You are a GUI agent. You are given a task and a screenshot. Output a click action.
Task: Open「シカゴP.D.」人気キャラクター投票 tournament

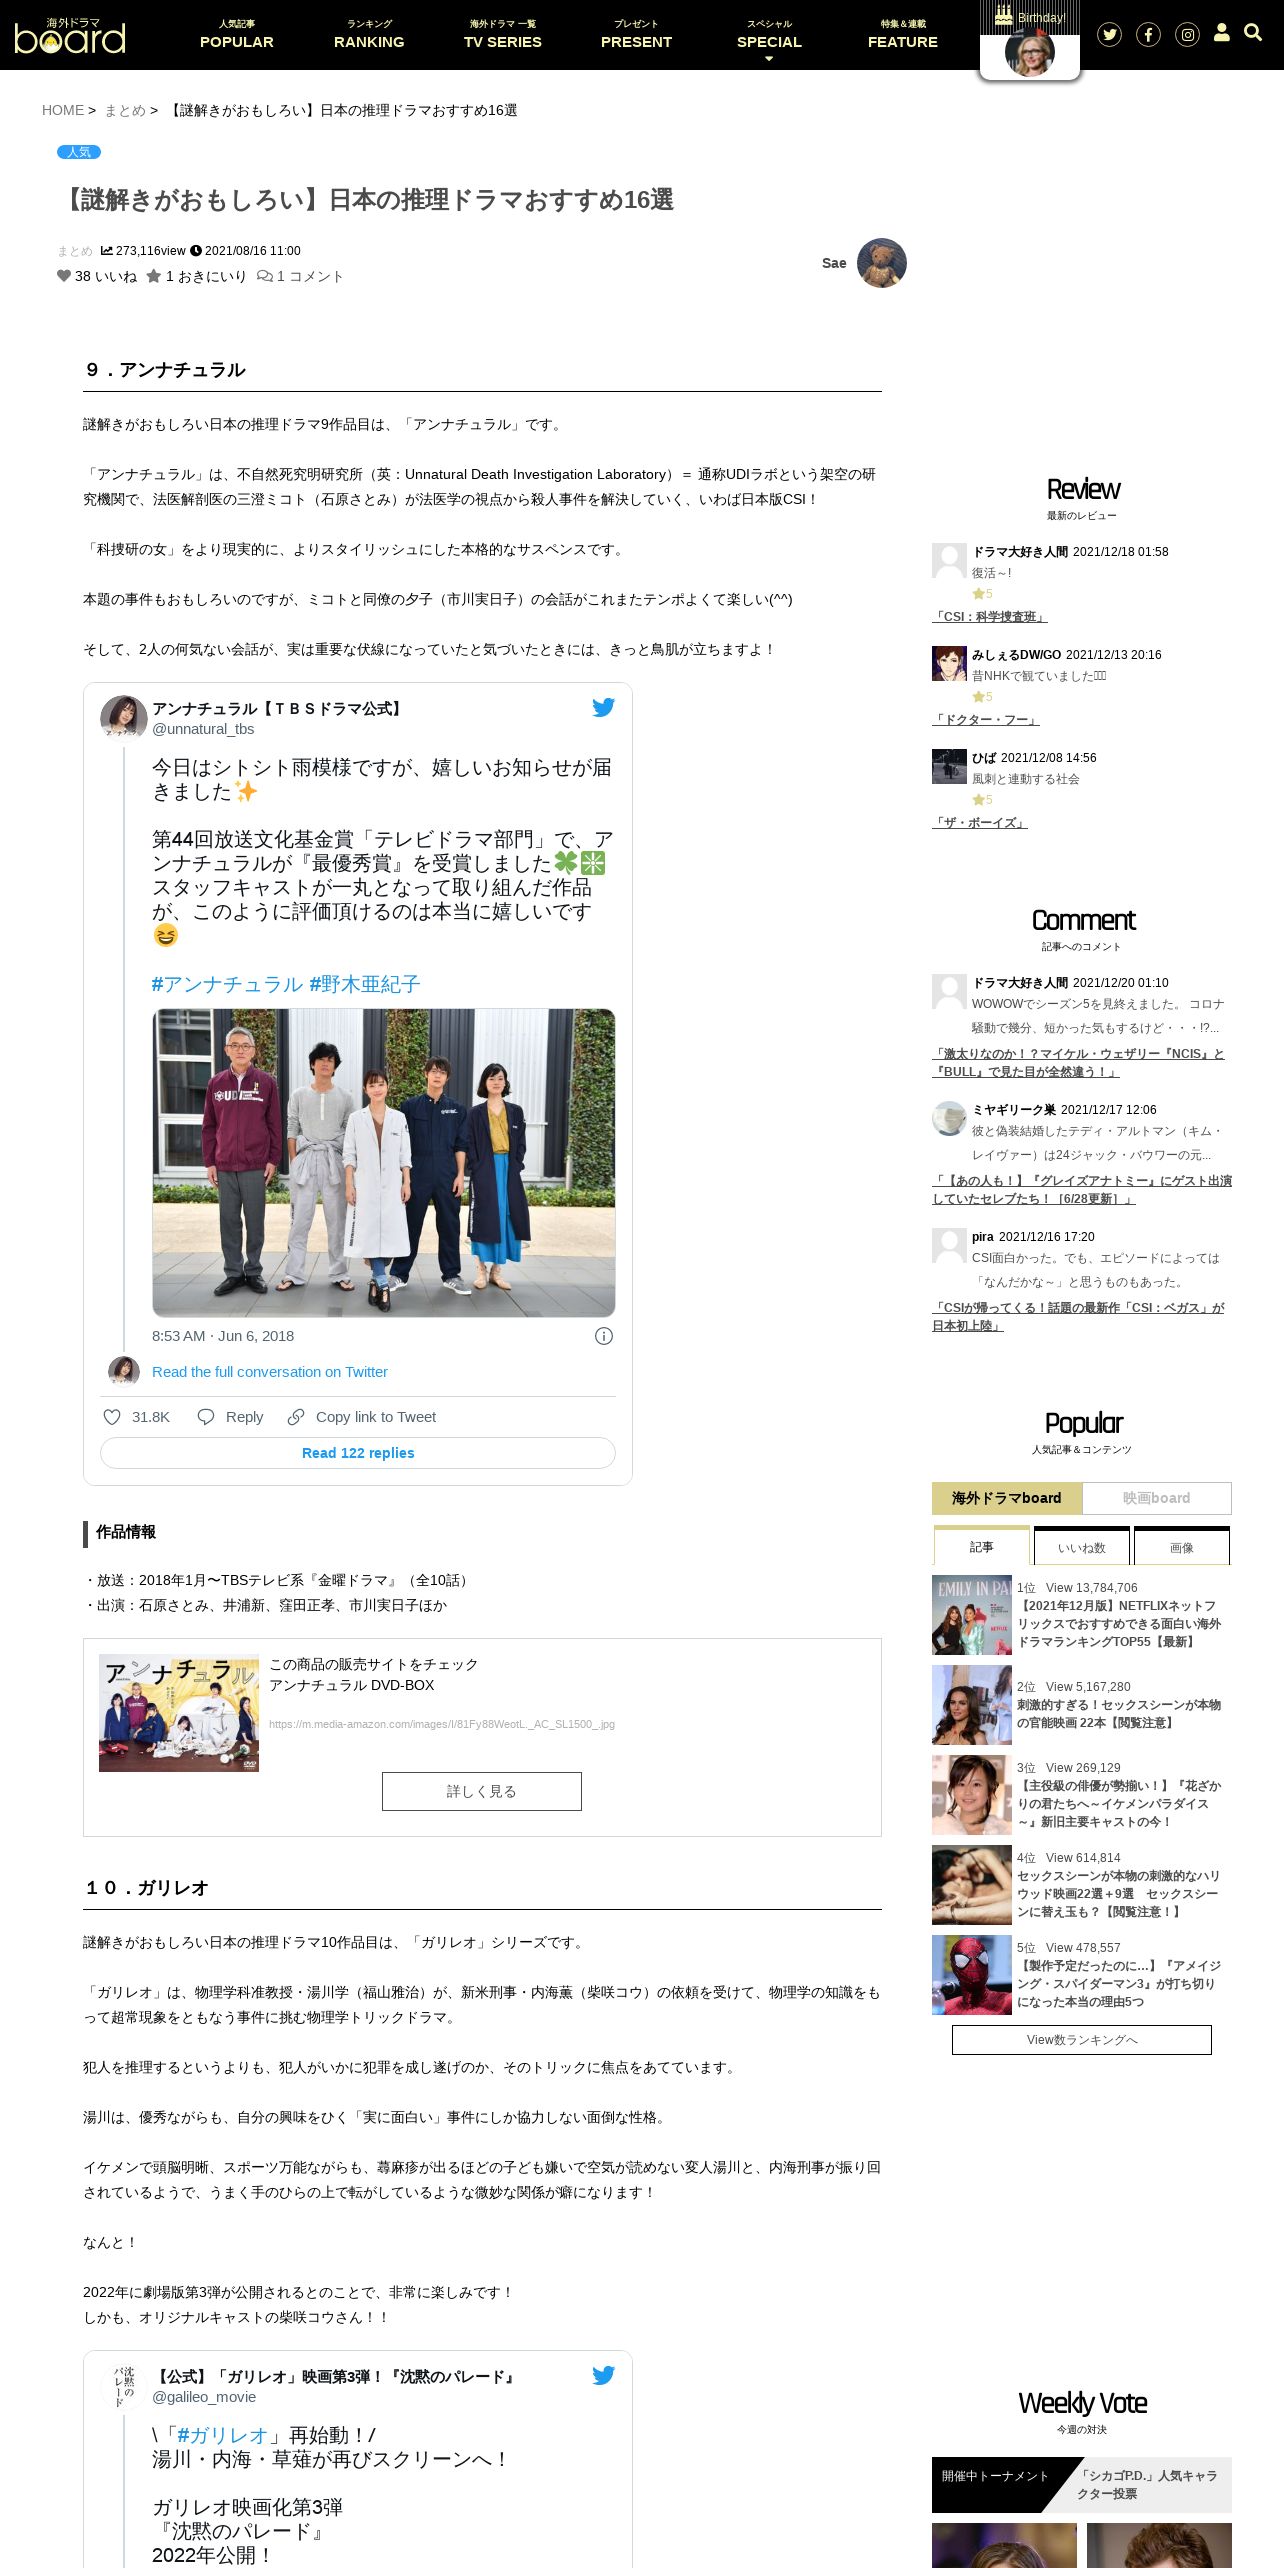coord(1147,2485)
